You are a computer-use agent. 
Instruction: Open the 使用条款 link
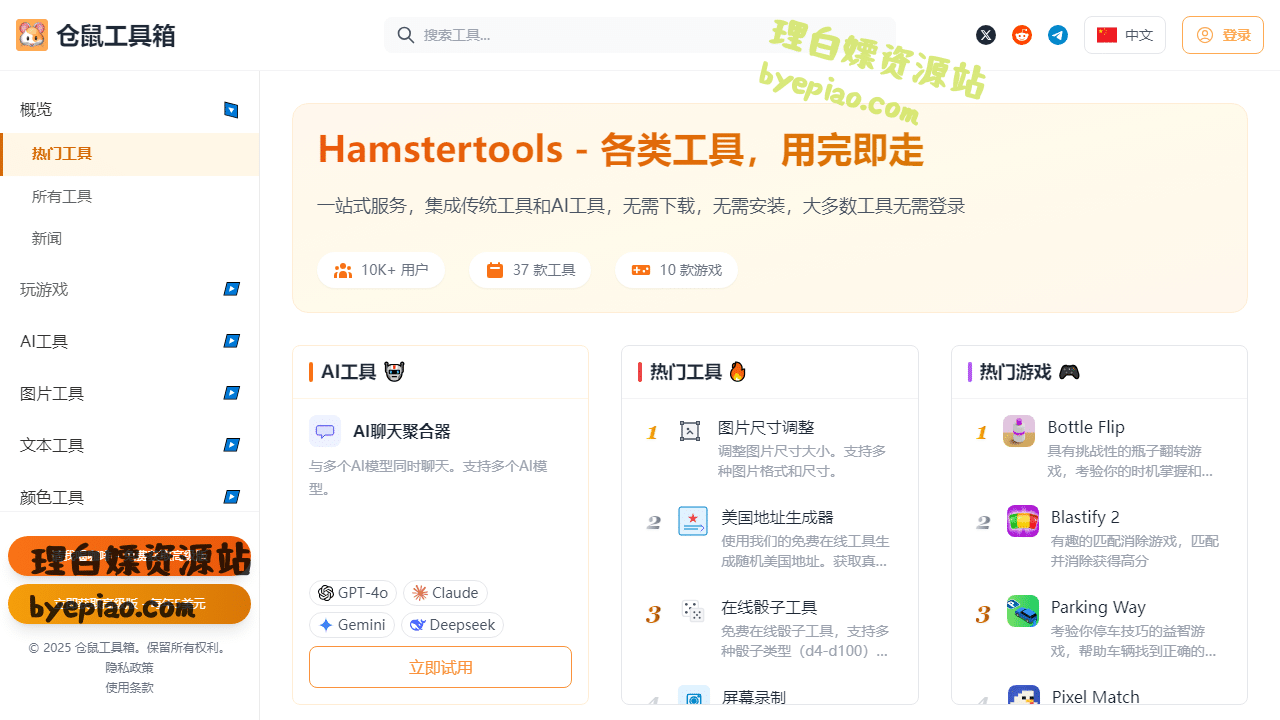130,688
